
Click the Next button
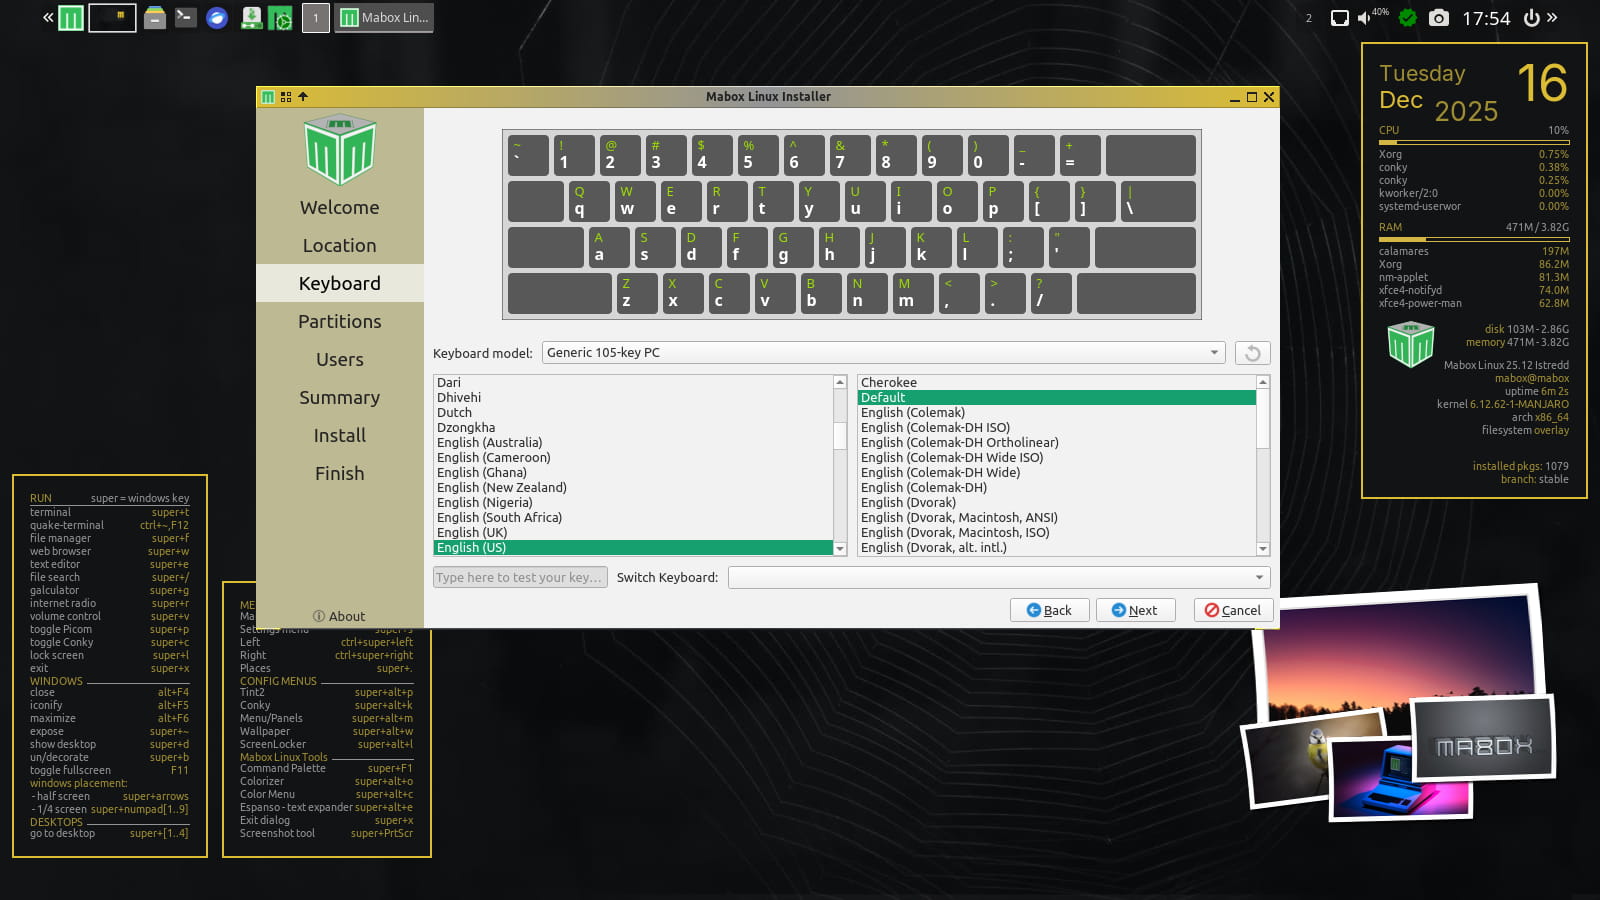pos(1135,610)
